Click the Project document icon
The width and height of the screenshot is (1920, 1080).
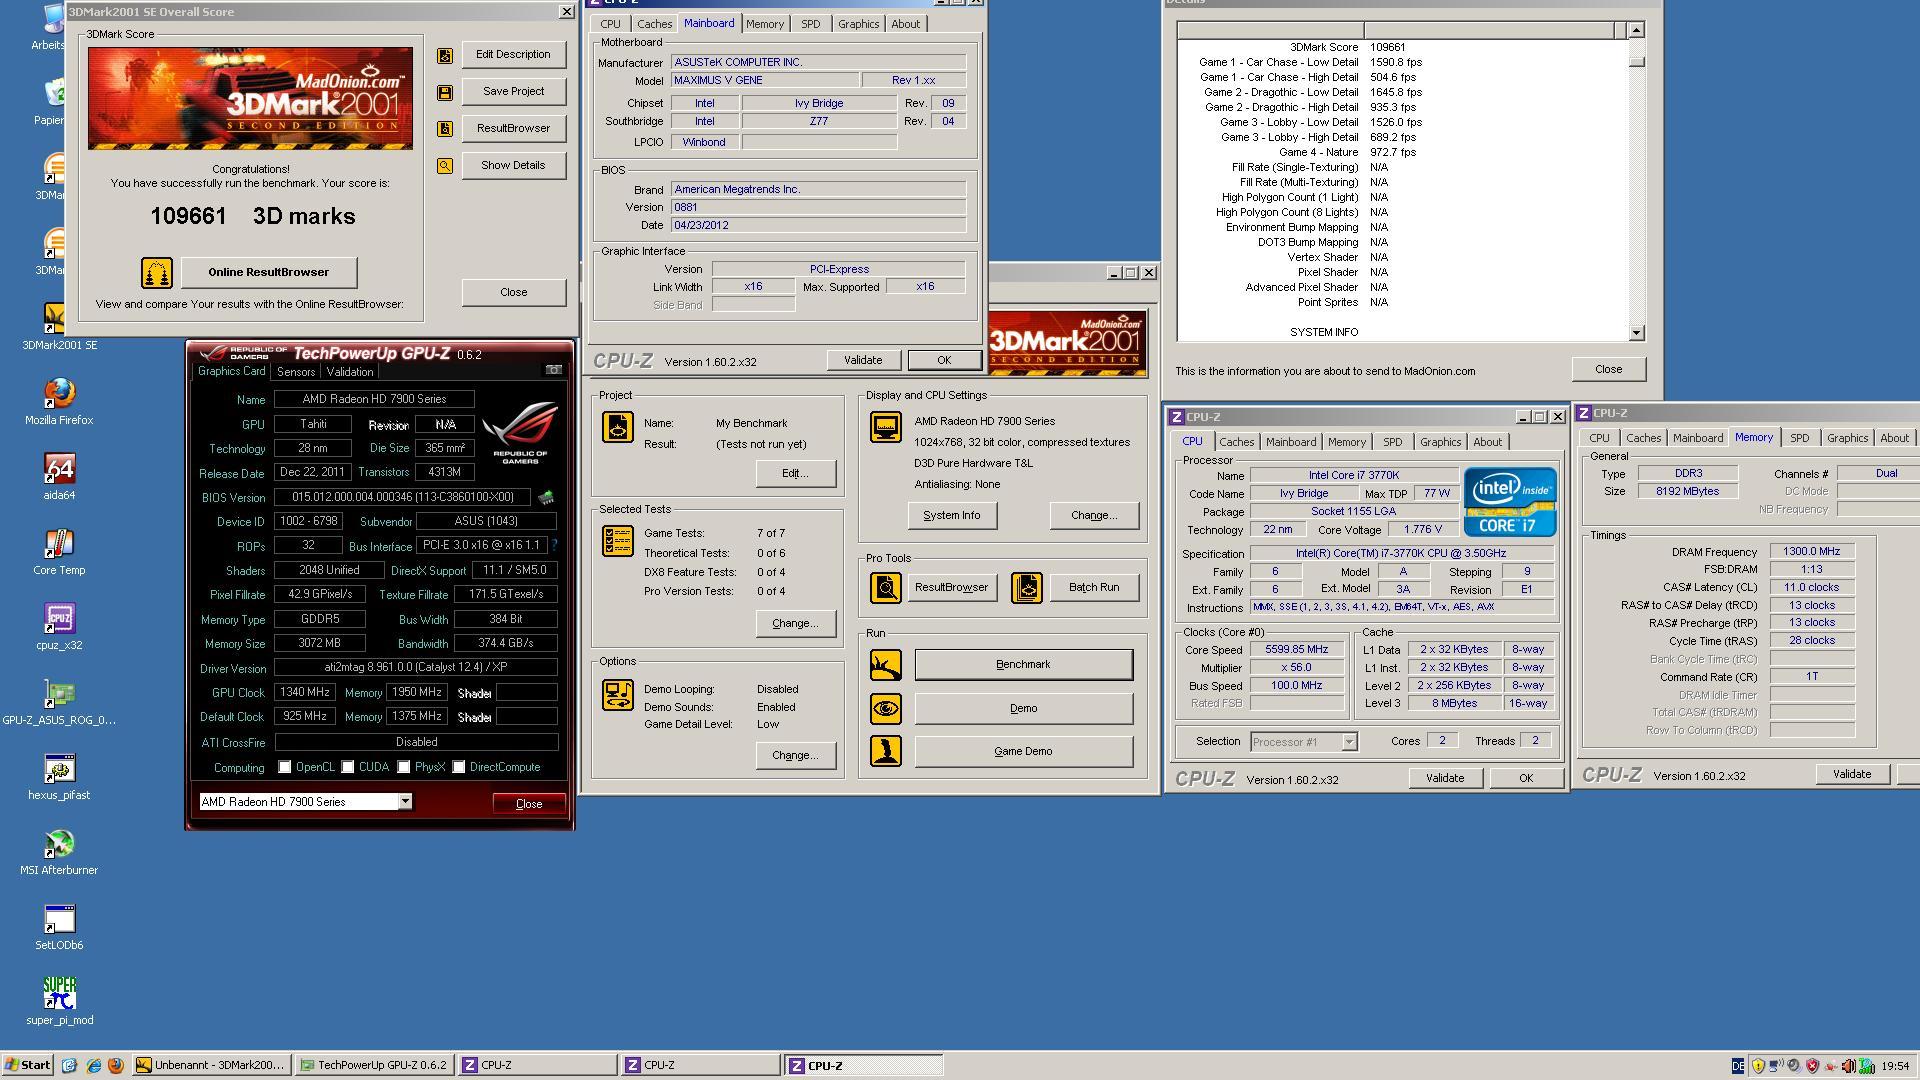(617, 427)
